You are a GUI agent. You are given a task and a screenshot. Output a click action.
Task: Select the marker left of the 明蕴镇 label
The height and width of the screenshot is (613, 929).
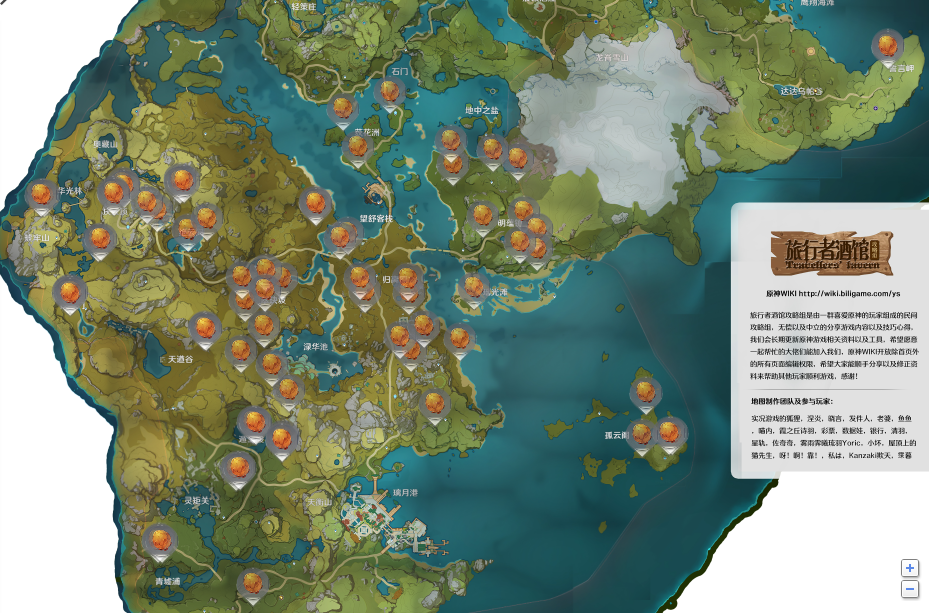pos(482,218)
